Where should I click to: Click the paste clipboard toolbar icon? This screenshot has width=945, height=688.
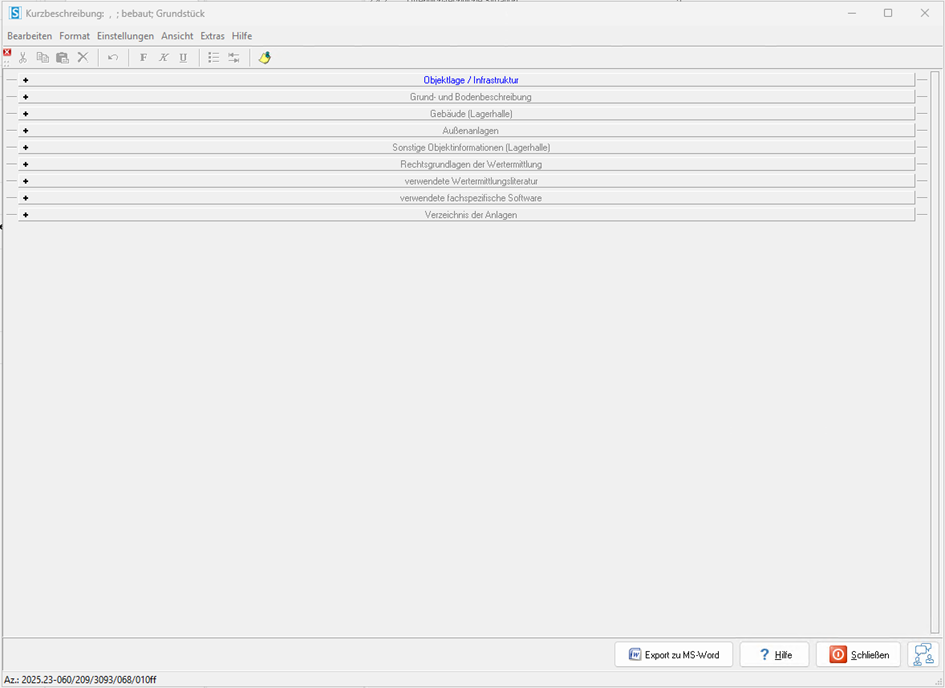[62, 58]
